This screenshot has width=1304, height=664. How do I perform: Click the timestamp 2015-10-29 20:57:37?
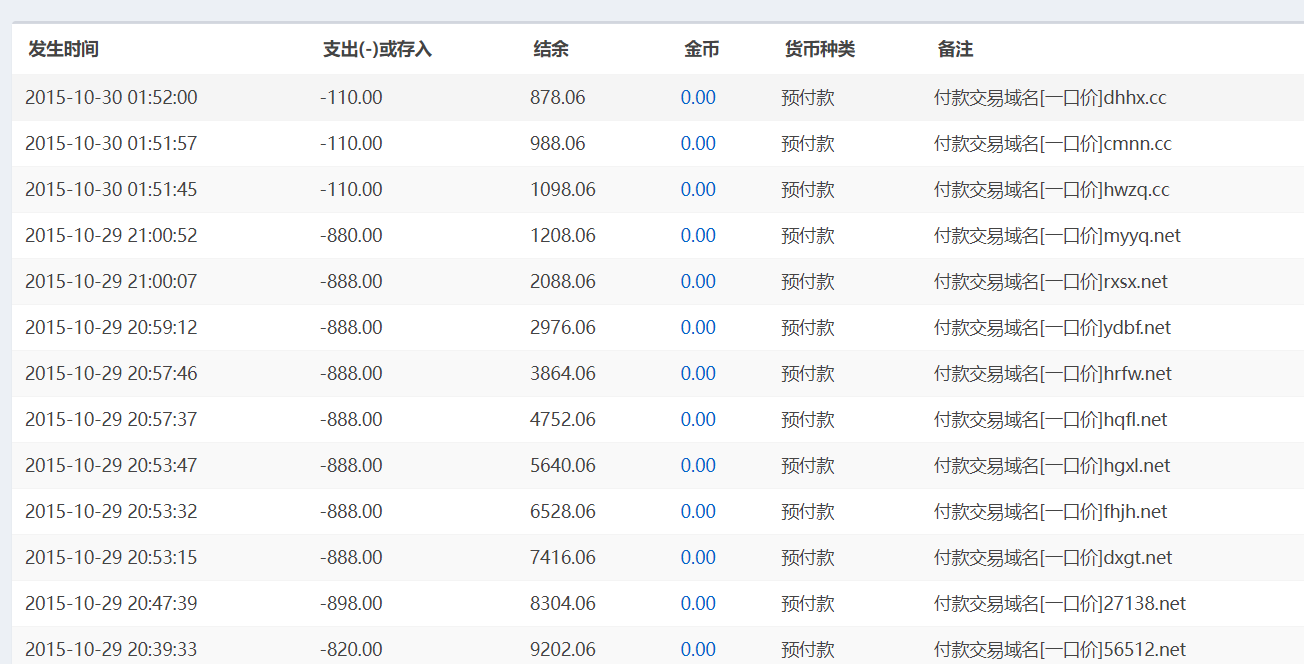pyautogui.click(x=111, y=420)
